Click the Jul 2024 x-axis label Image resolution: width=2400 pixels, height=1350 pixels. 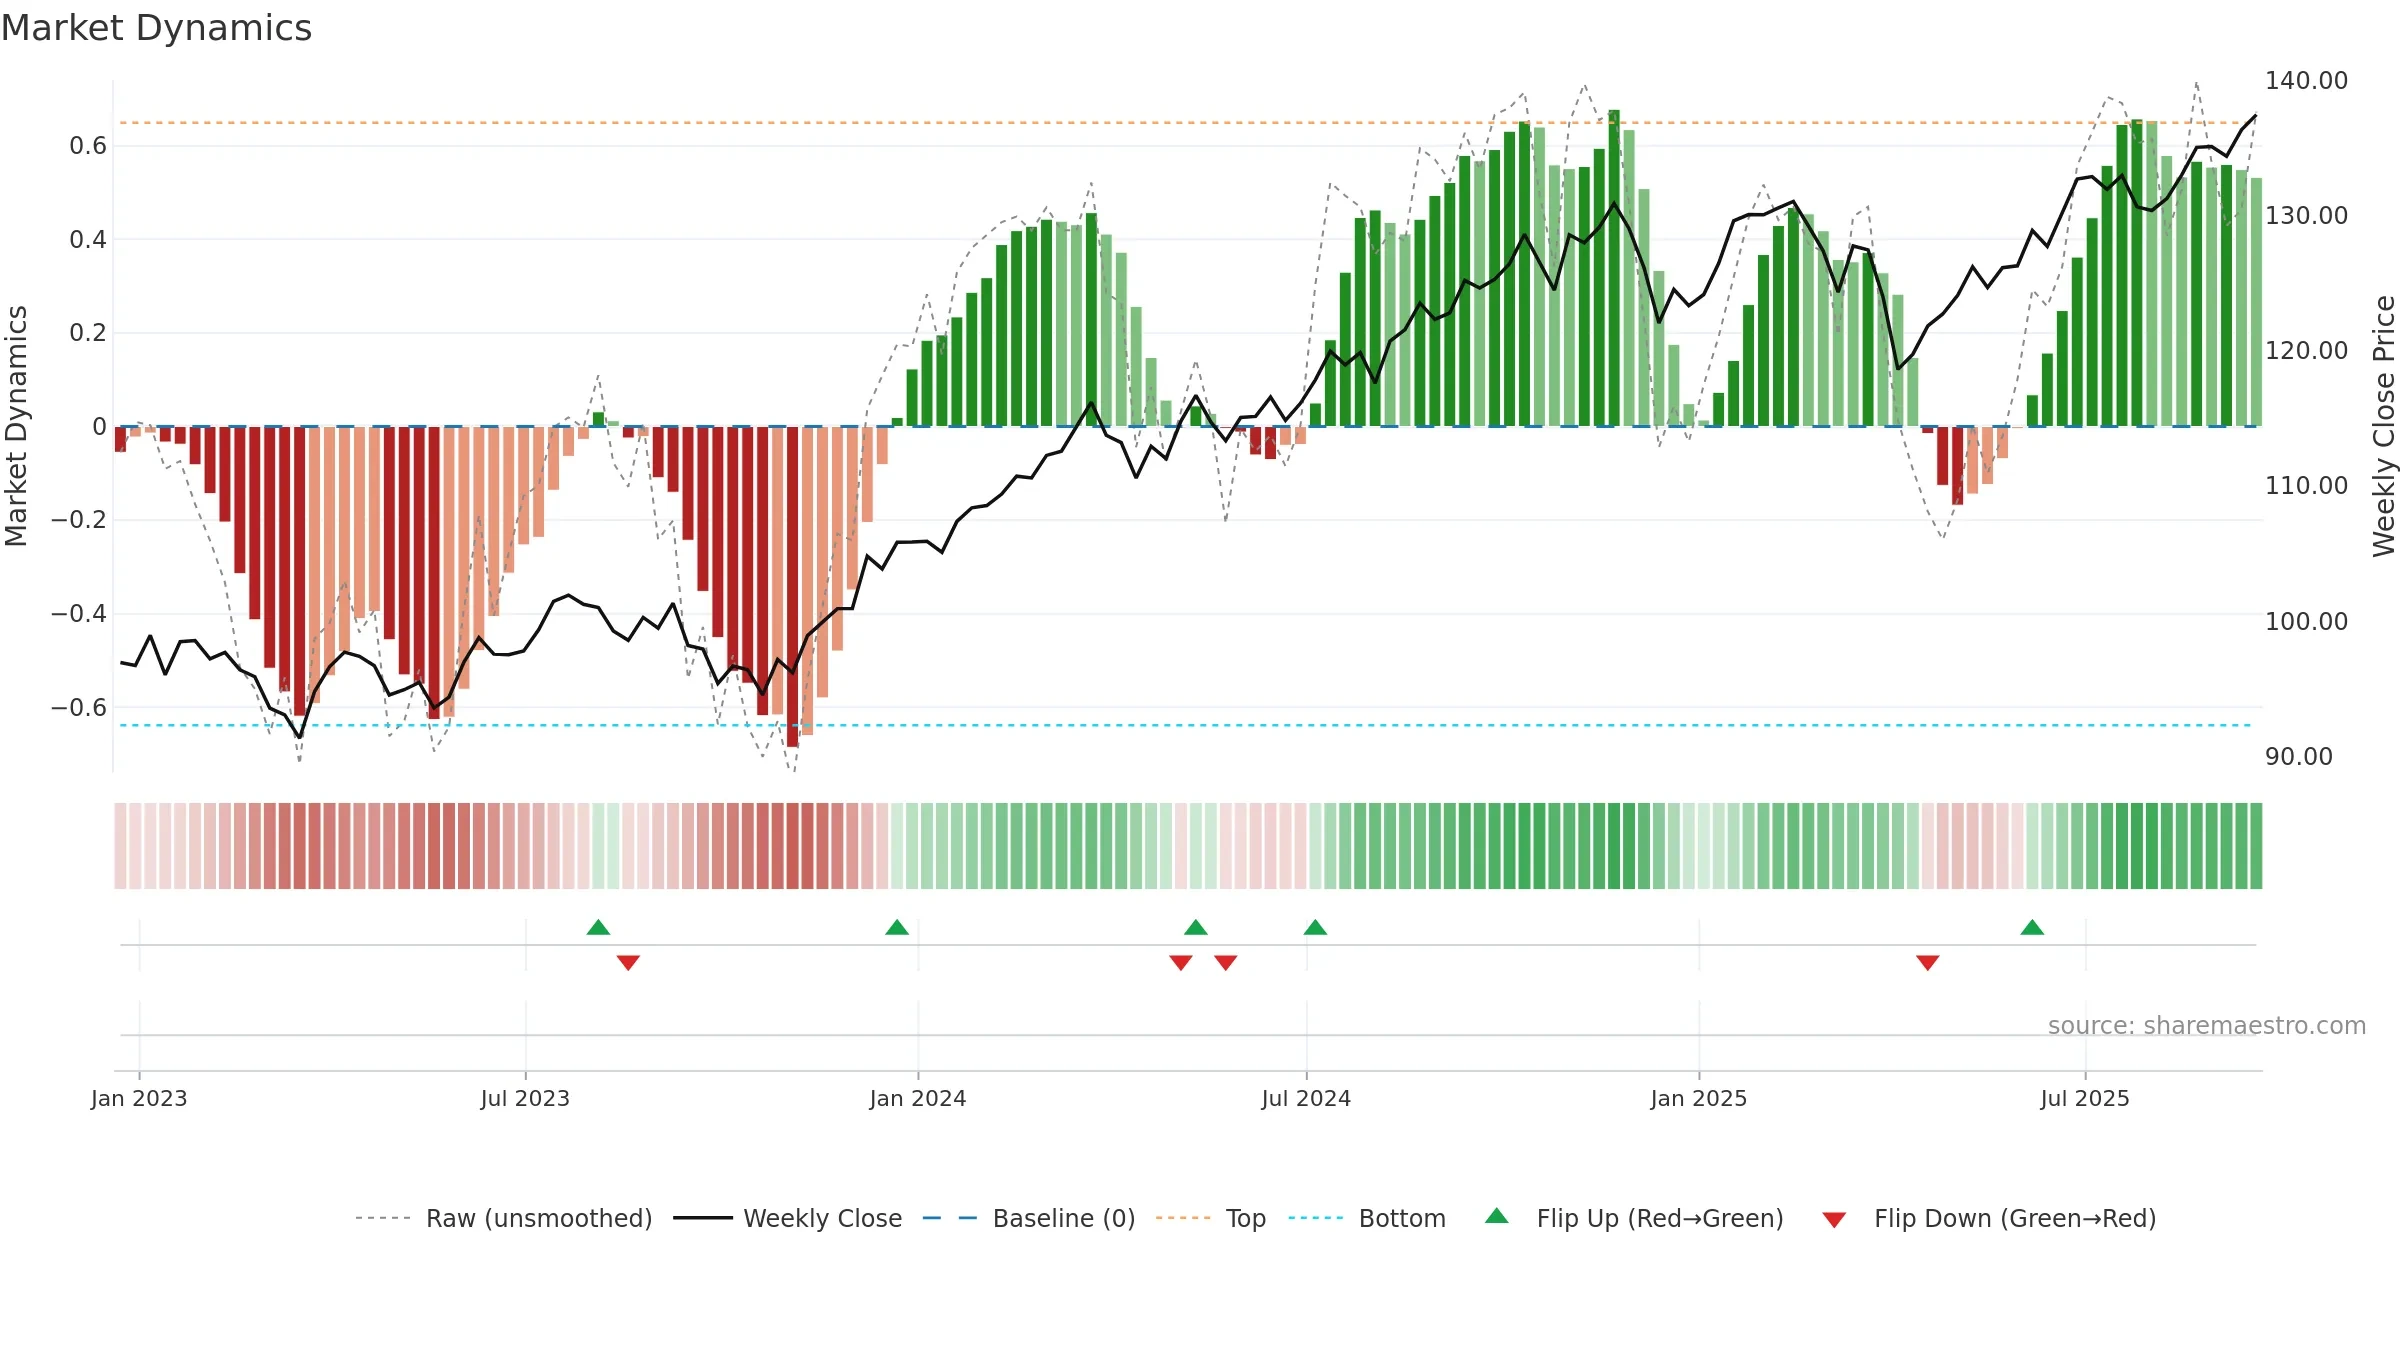pos(1306,1098)
